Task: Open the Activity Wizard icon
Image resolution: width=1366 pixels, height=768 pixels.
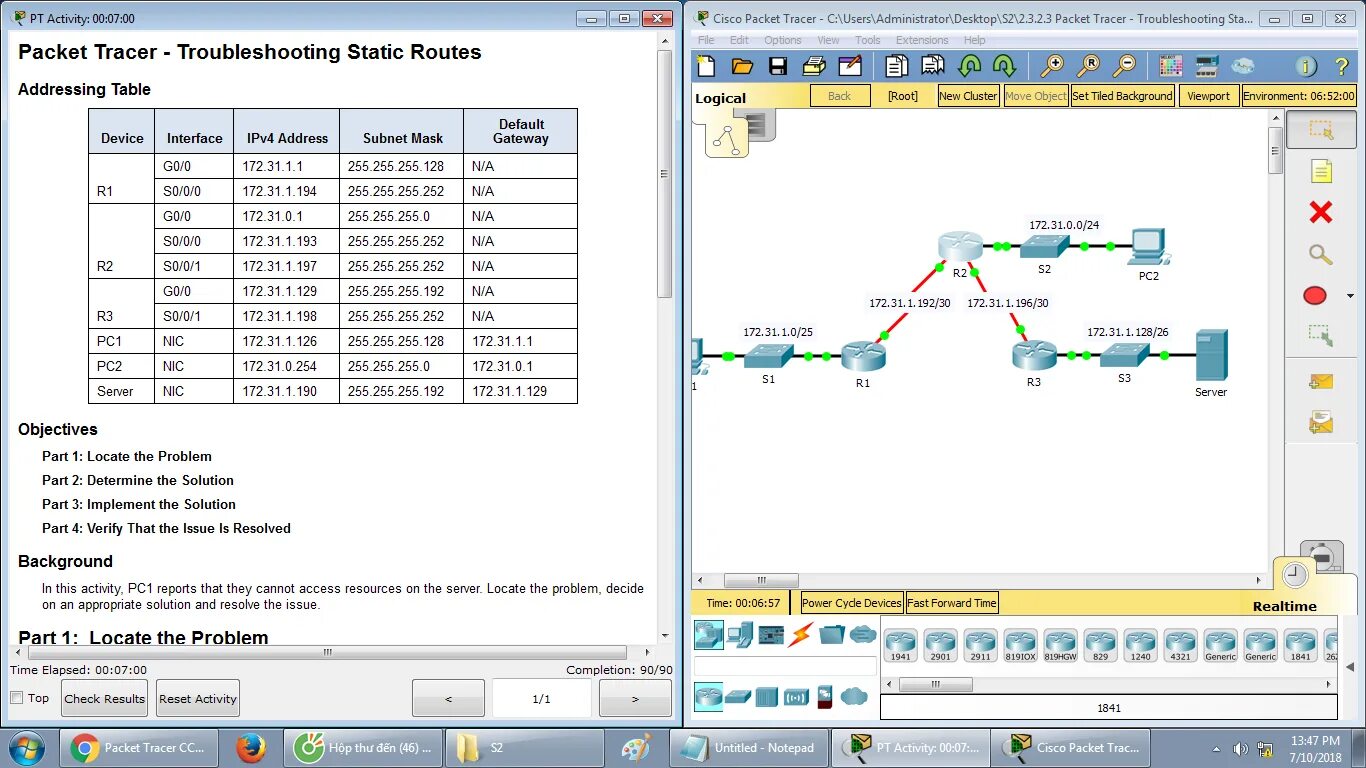Action: point(850,67)
